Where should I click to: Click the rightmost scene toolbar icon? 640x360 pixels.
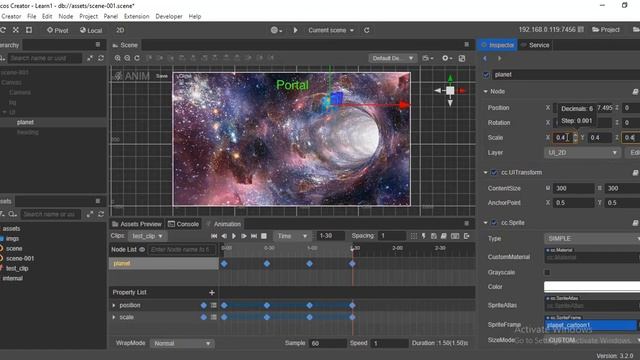462,58
